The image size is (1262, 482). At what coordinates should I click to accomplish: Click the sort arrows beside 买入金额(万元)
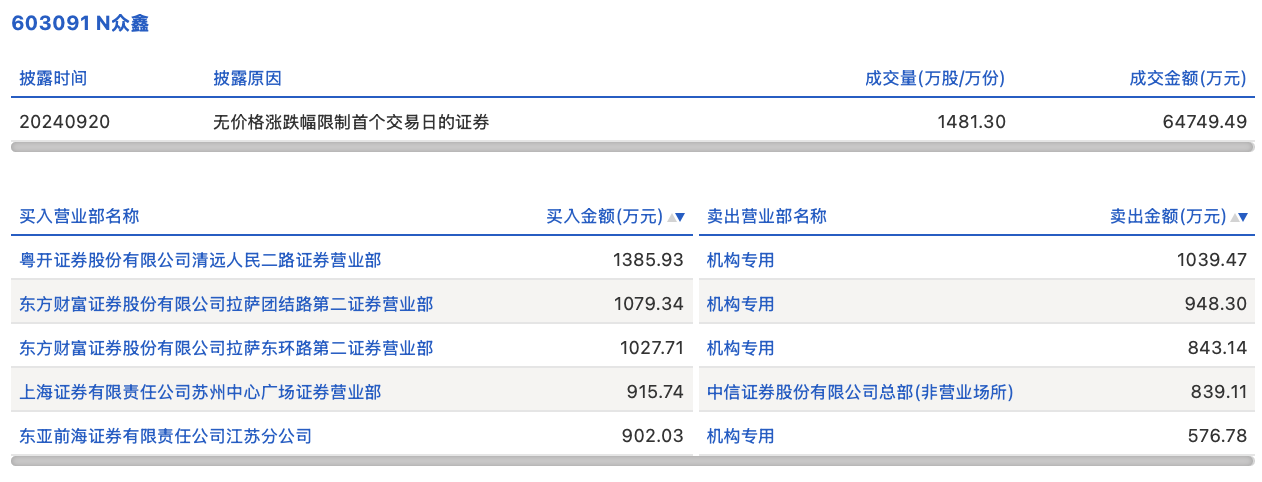click(x=676, y=217)
